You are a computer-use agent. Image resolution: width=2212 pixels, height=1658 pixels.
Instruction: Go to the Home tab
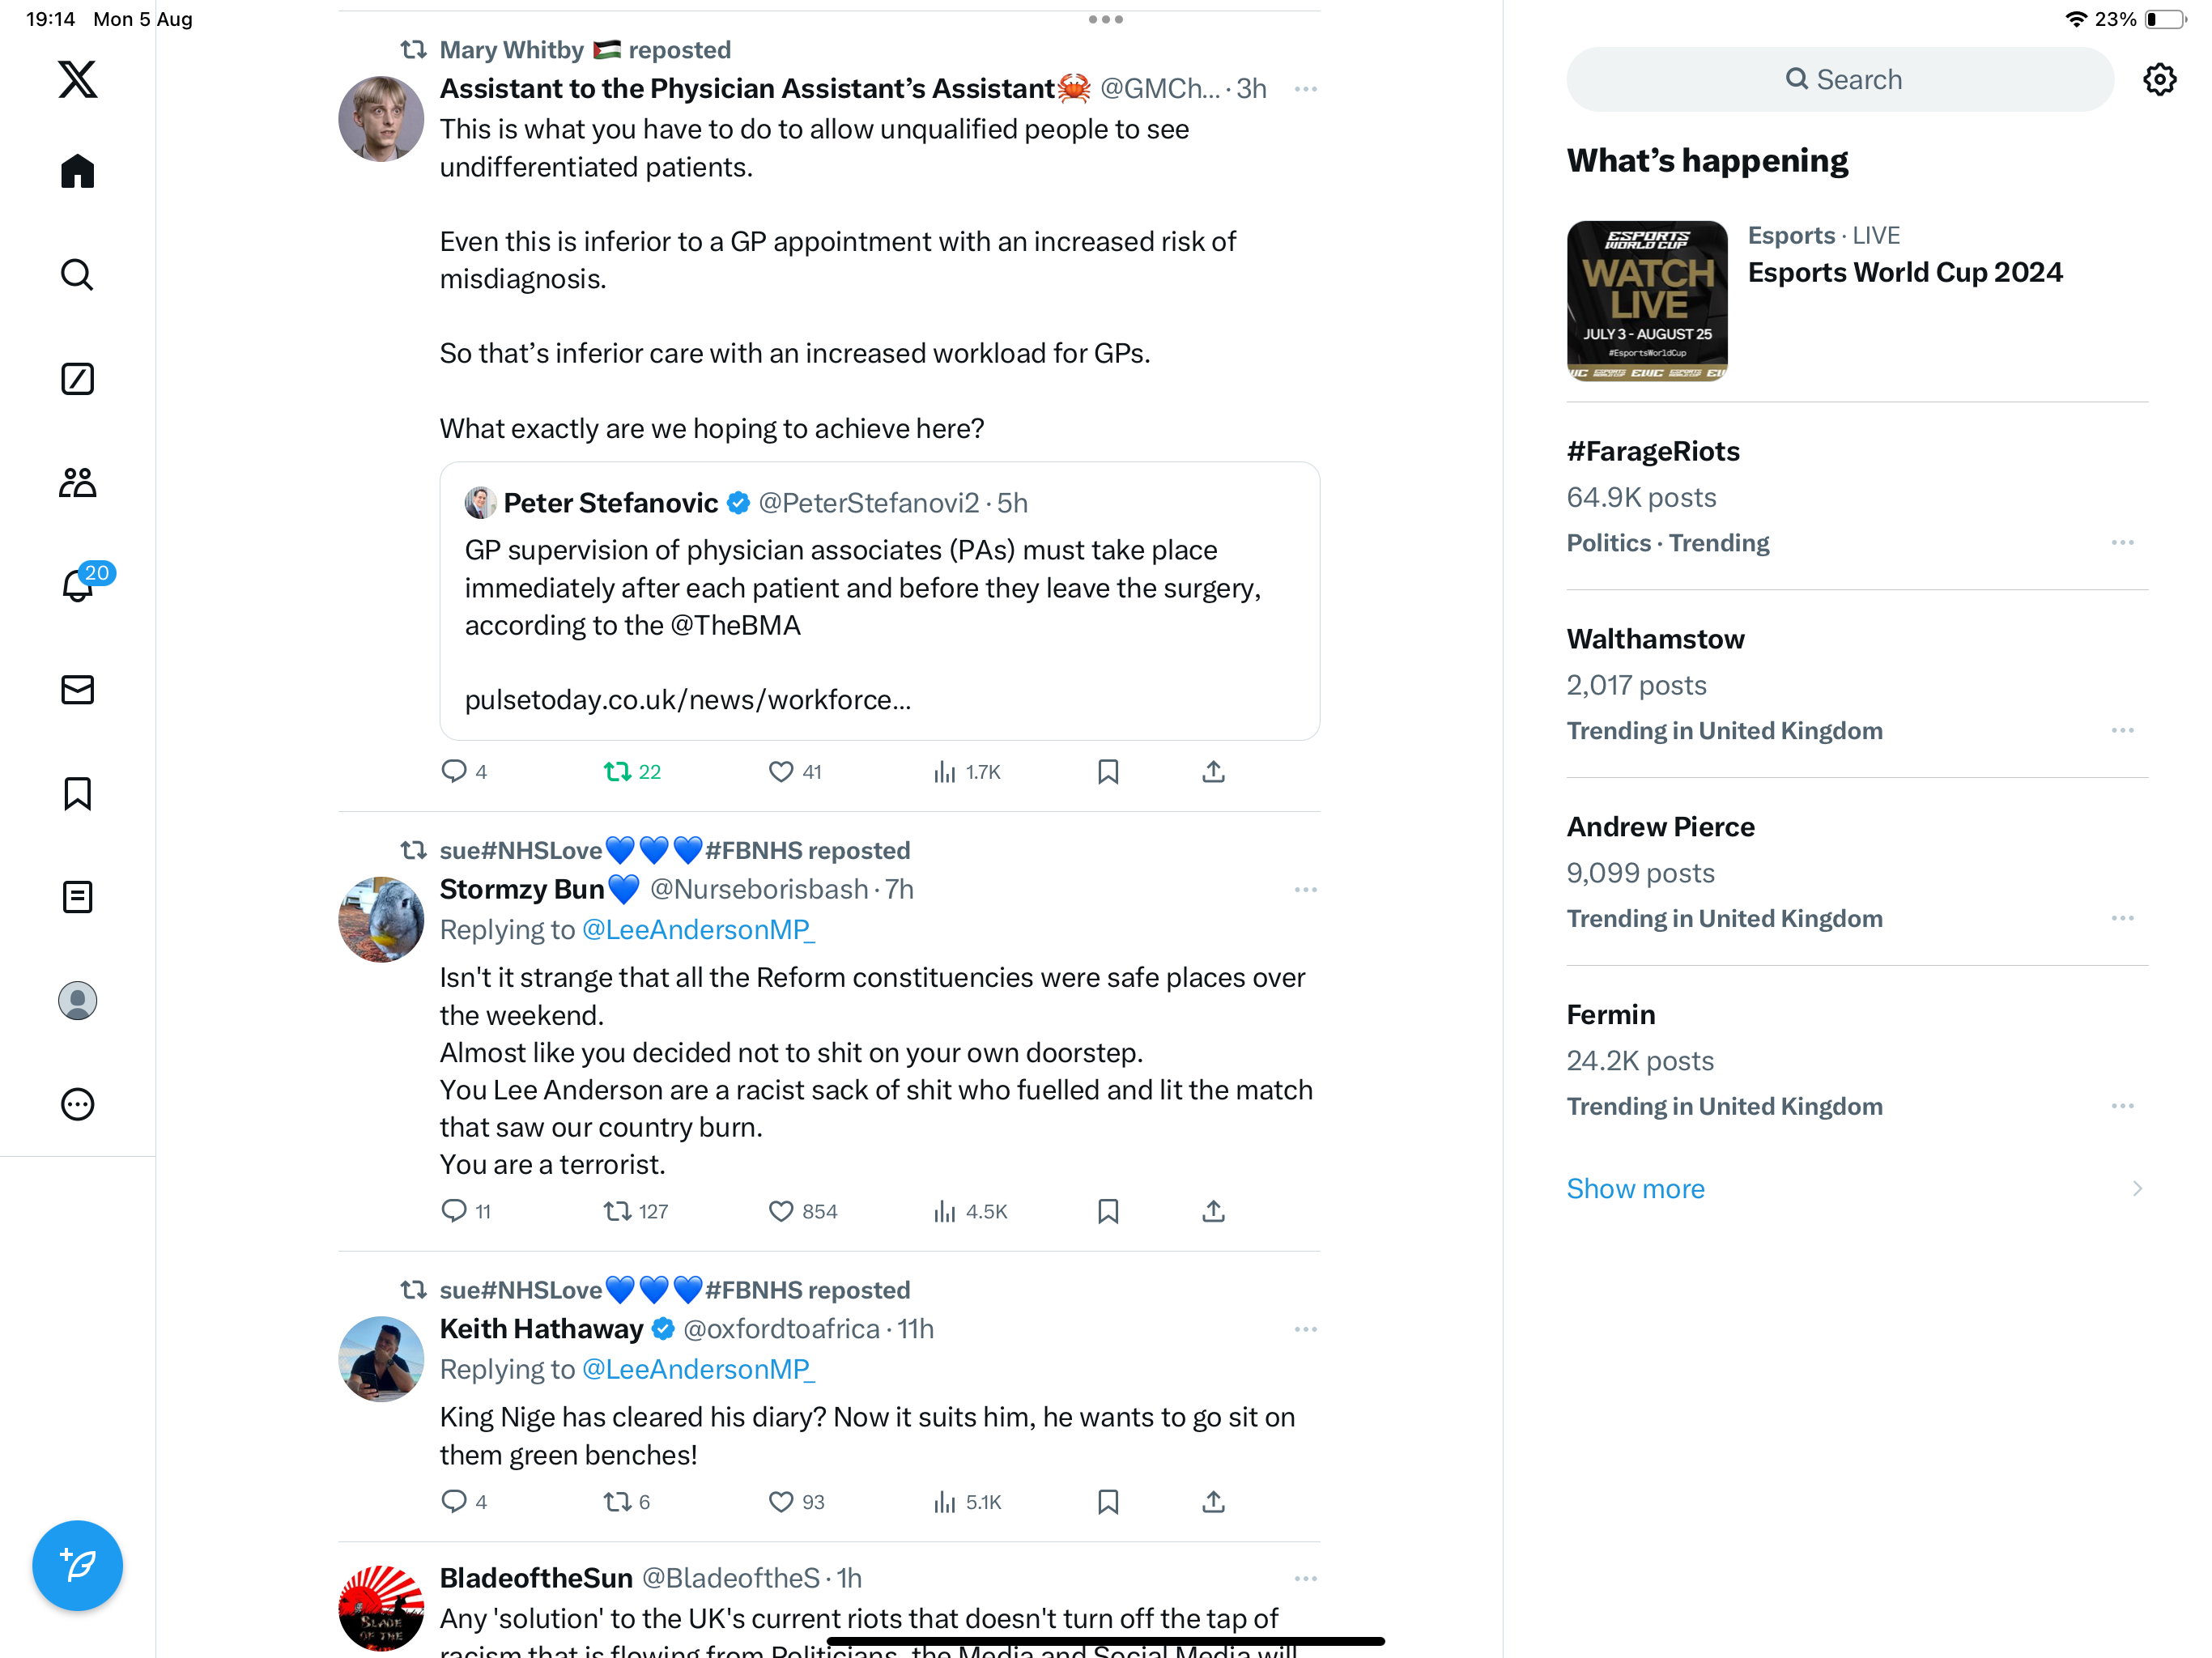click(78, 171)
